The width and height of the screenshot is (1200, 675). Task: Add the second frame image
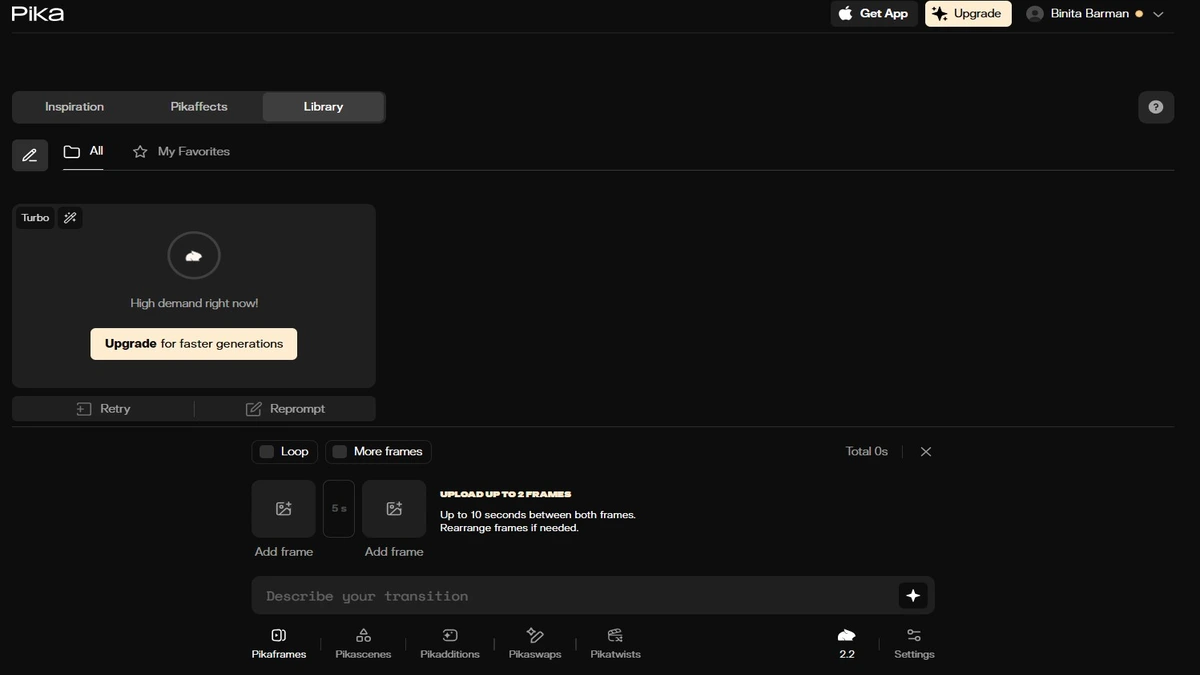[x=394, y=509]
